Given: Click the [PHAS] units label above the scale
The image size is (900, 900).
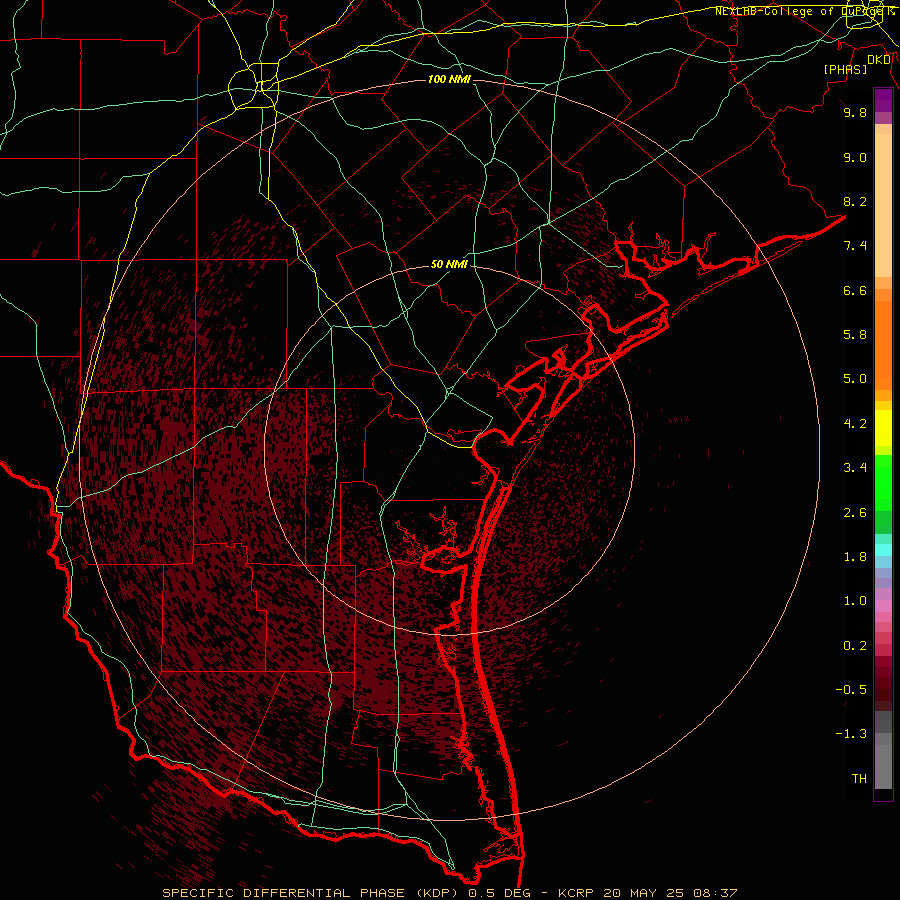Looking at the screenshot, I should tap(845, 70).
